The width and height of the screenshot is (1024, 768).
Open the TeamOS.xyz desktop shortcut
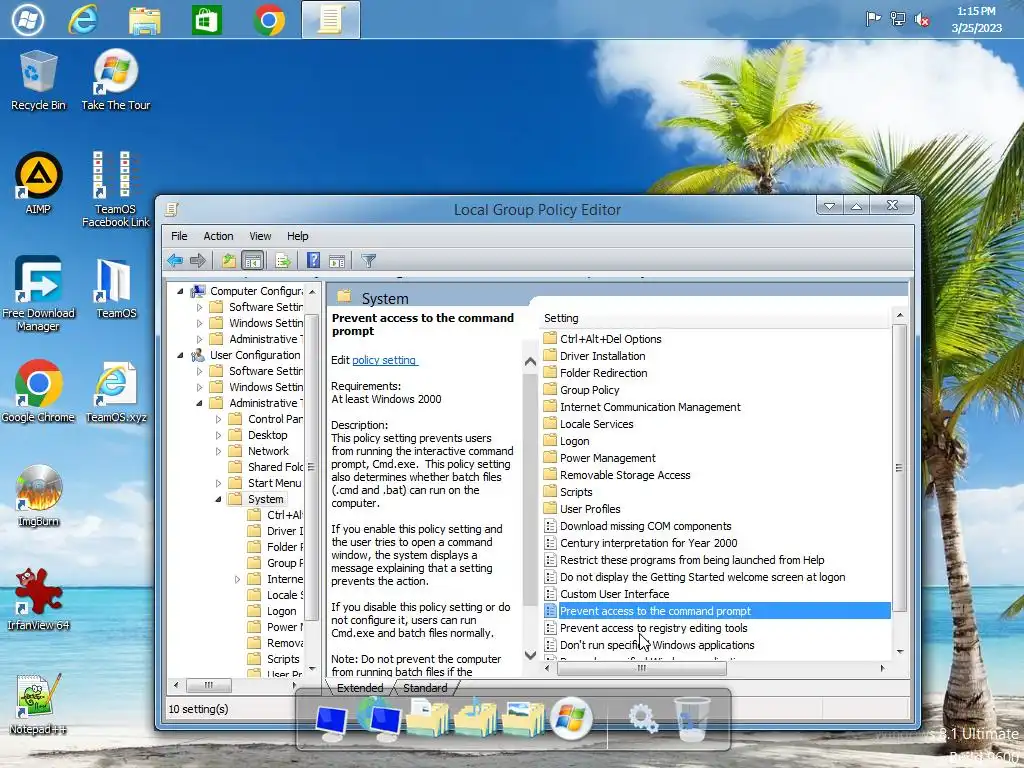click(x=116, y=392)
